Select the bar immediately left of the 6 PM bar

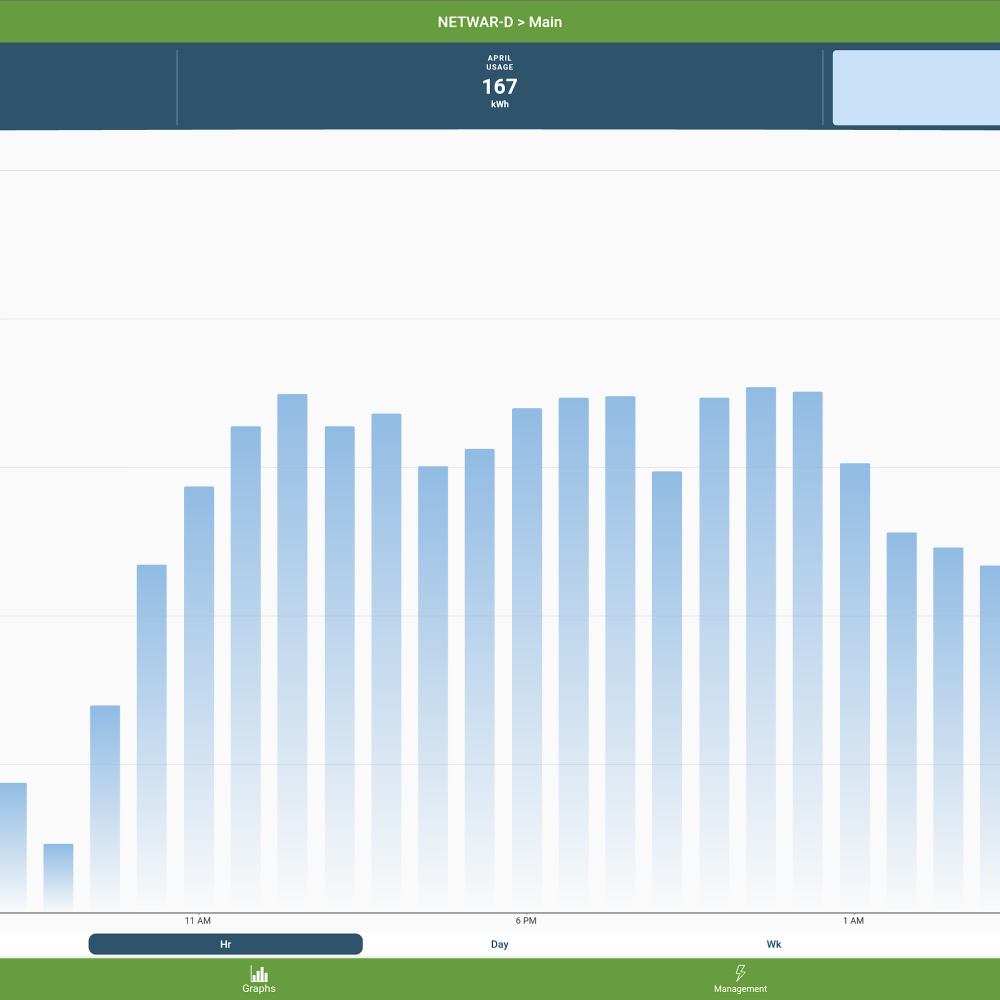coord(480,680)
